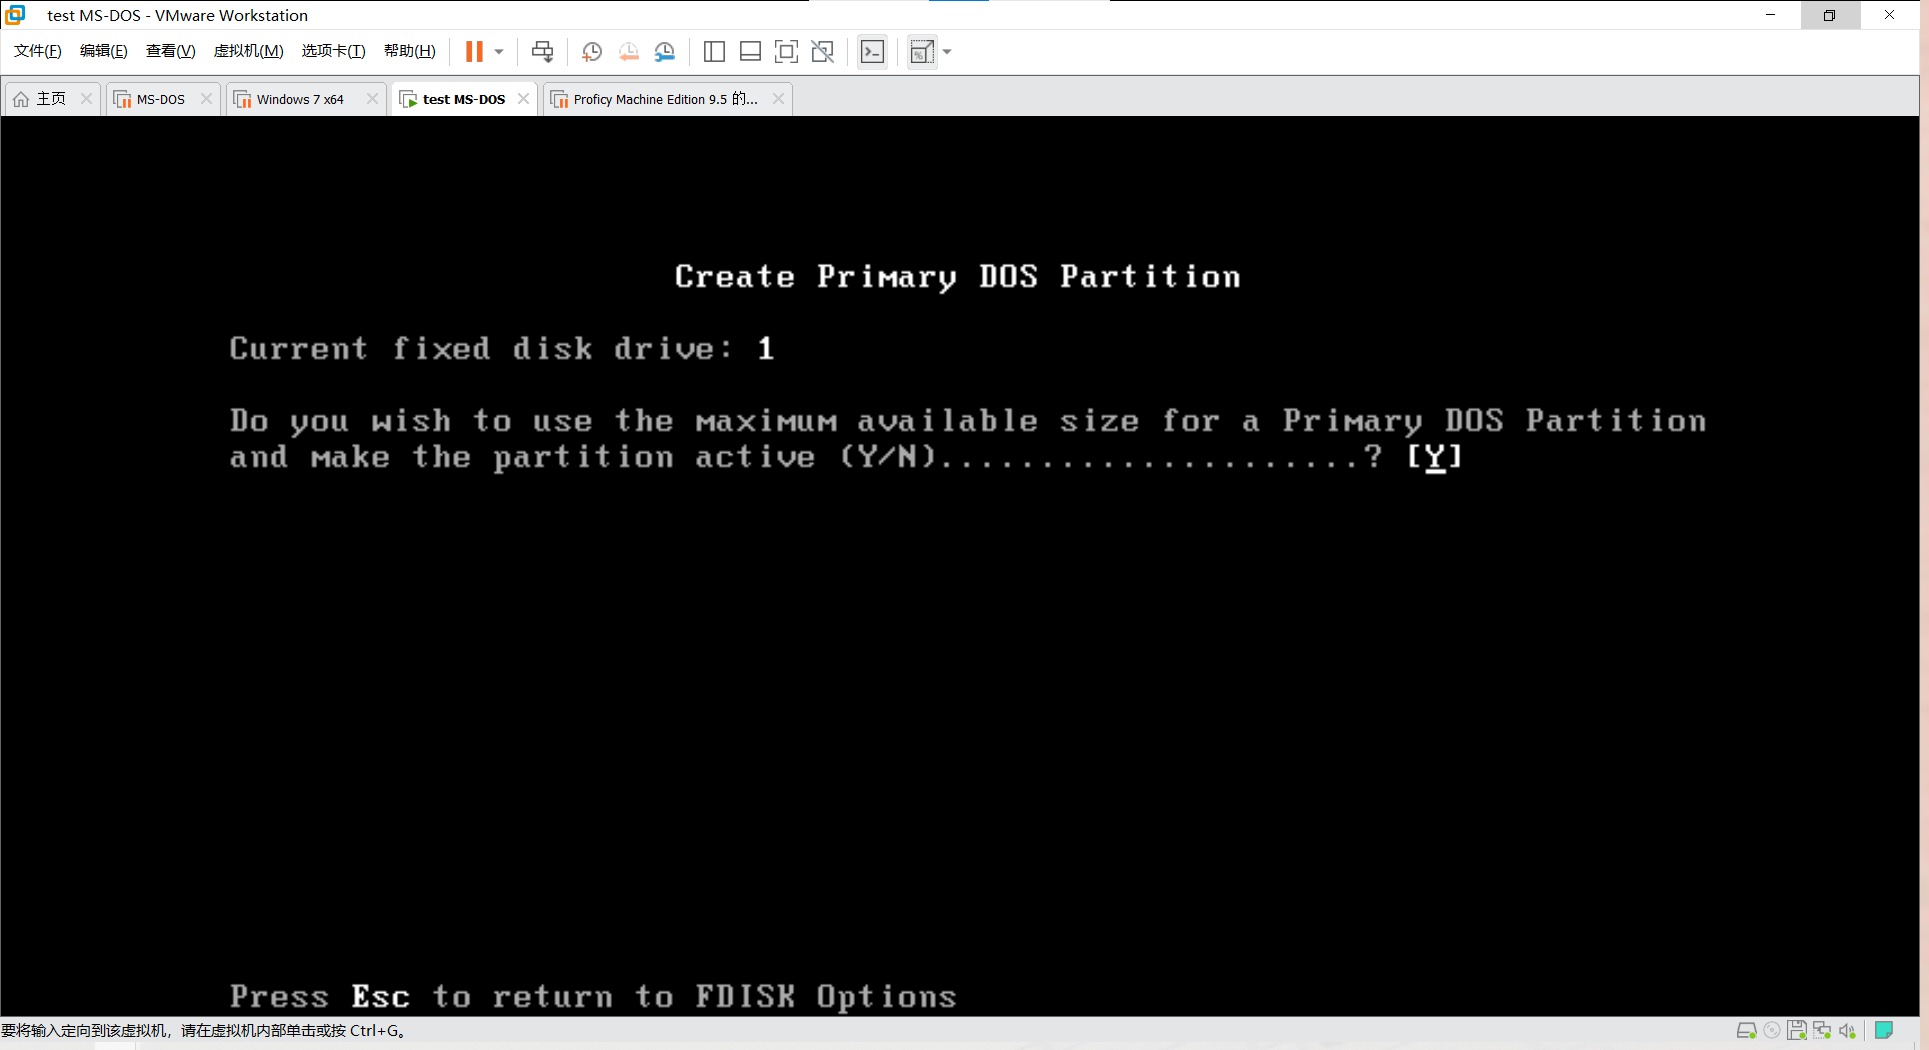Image resolution: width=1929 pixels, height=1050 pixels.
Task: Toggle the thumbnail bar icon
Action: tap(750, 52)
